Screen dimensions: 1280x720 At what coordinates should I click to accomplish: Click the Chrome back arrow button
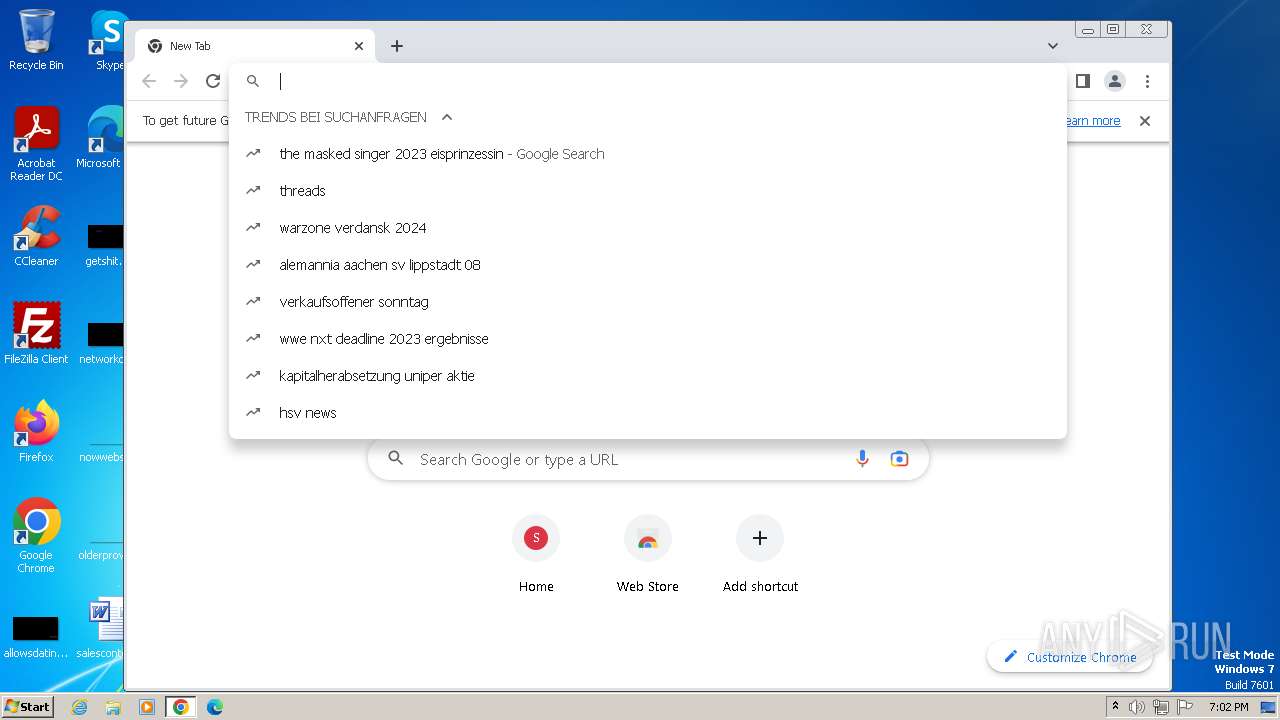click(149, 81)
